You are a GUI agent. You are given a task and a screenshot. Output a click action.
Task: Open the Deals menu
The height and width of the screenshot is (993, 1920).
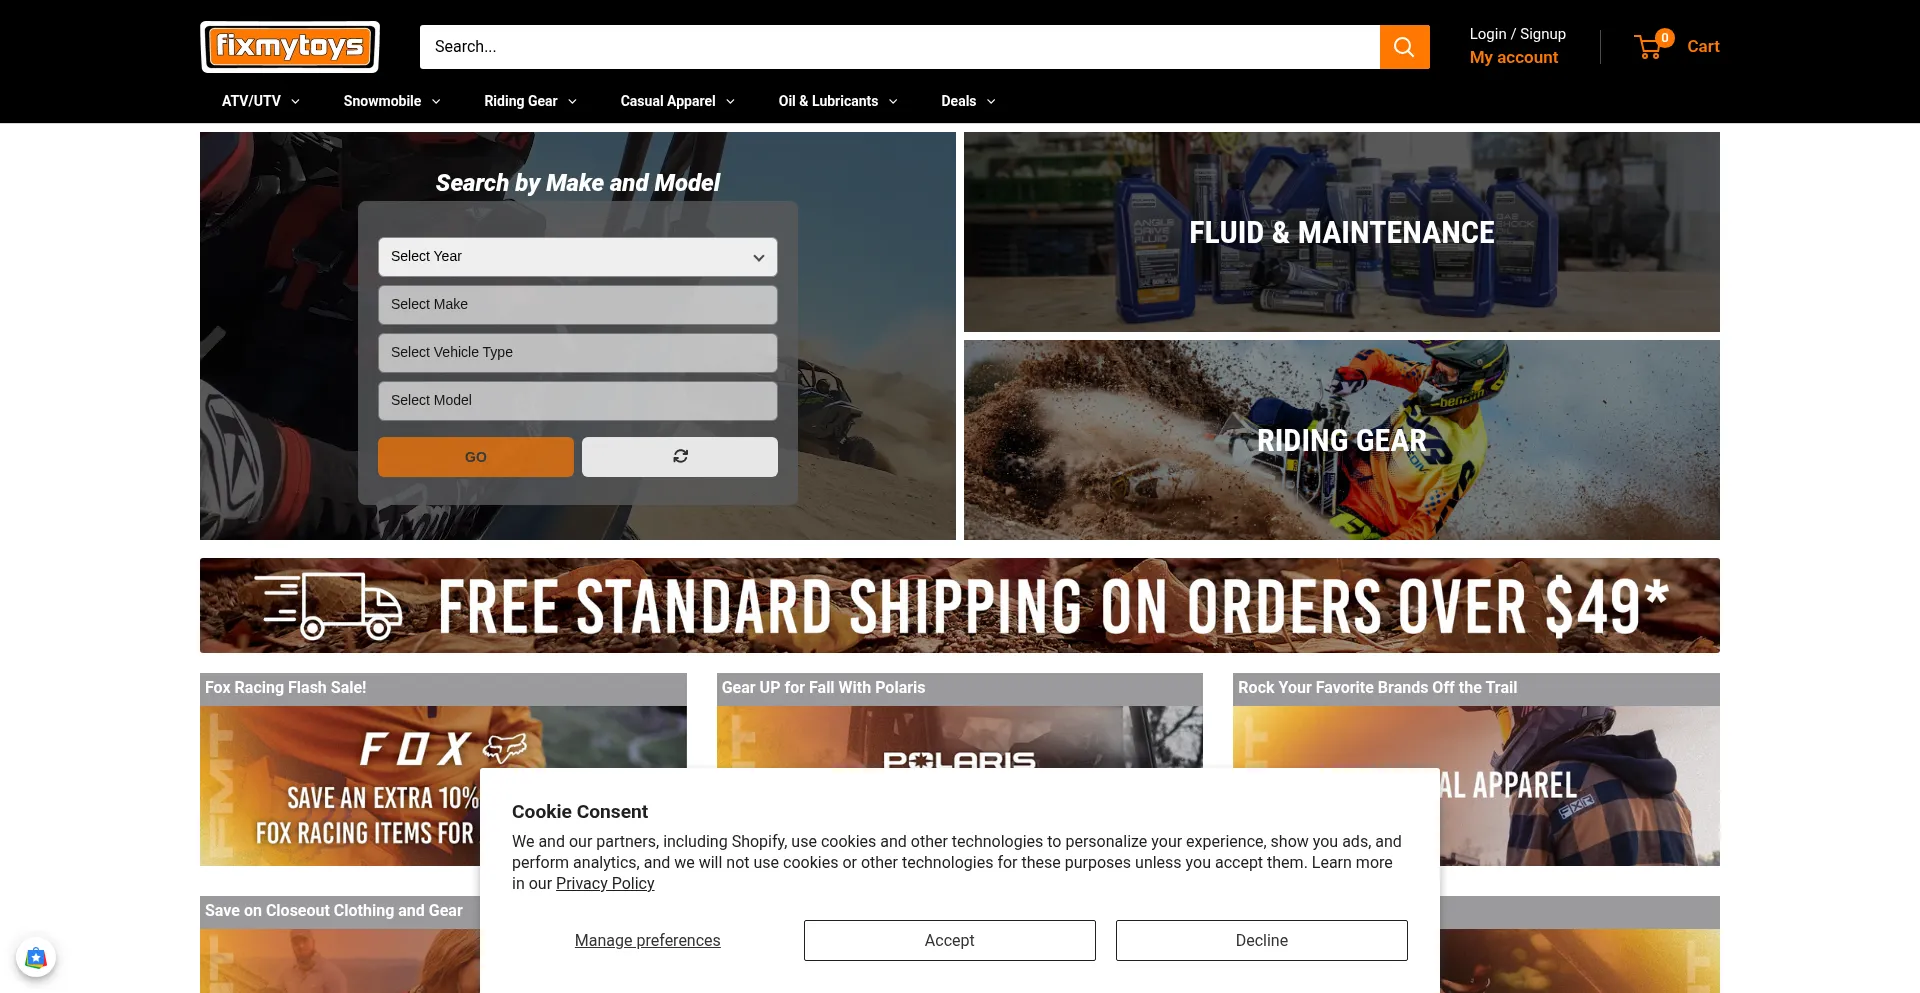968,101
